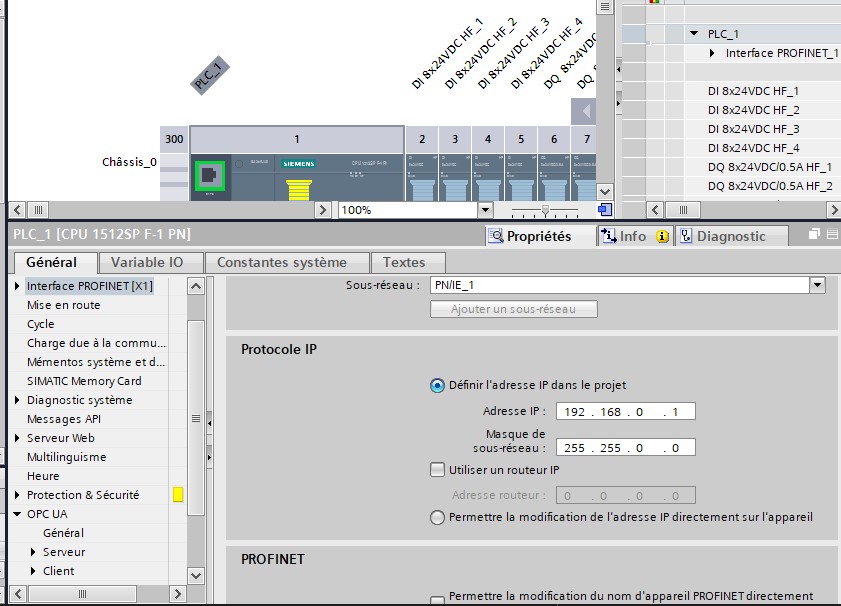841x606 pixels.
Task: Select the module image in rack slot 3
Action: (455, 178)
